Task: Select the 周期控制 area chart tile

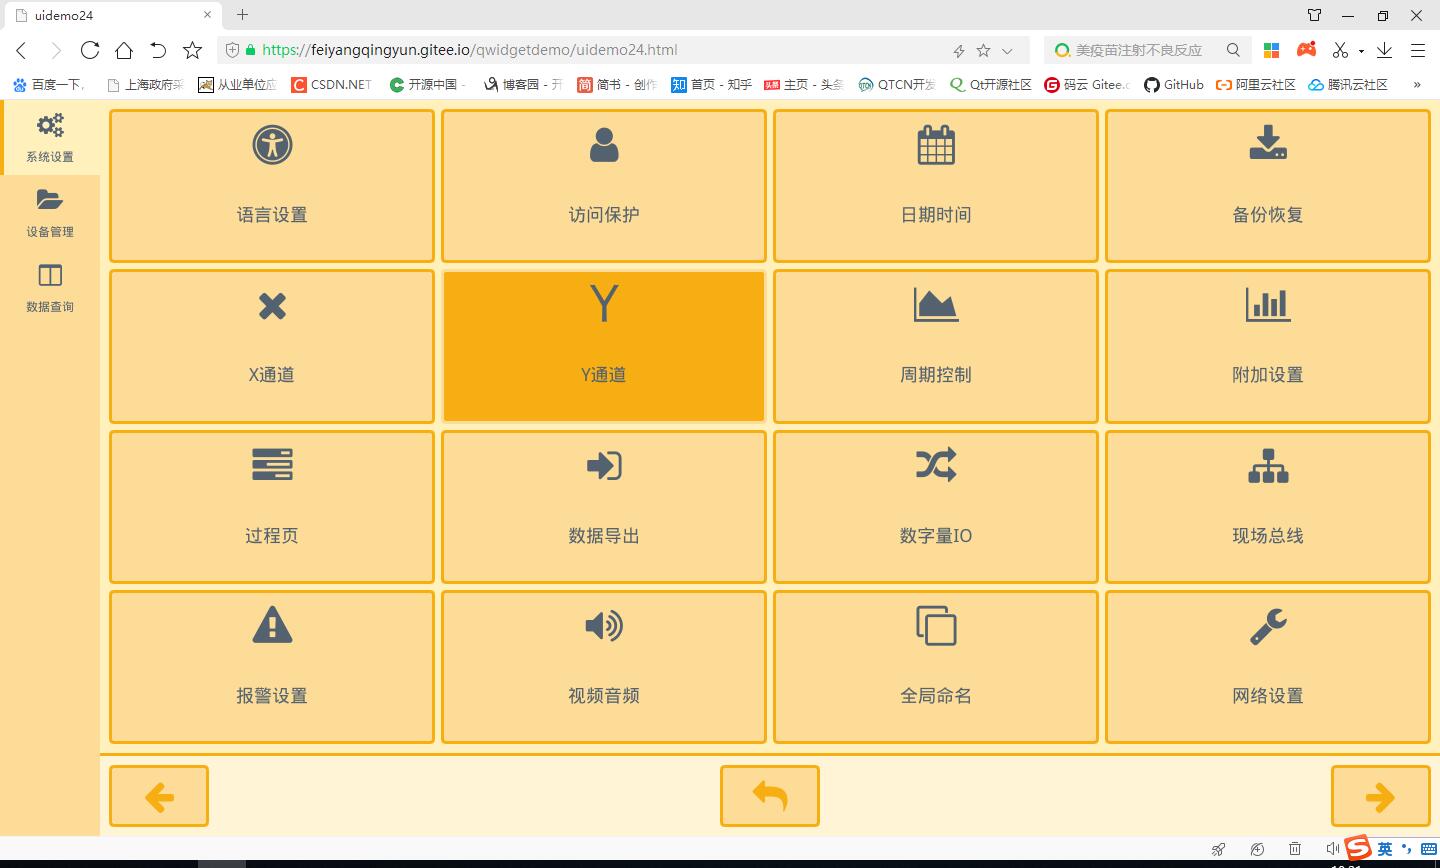Action: (935, 346)
